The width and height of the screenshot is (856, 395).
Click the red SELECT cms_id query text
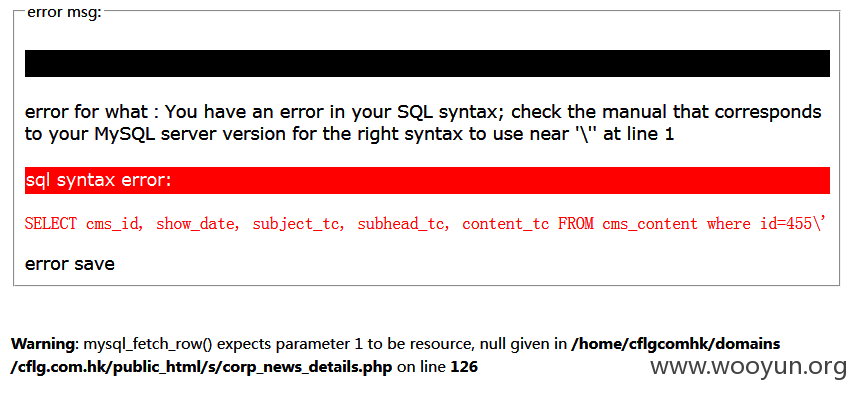[424, 224]
